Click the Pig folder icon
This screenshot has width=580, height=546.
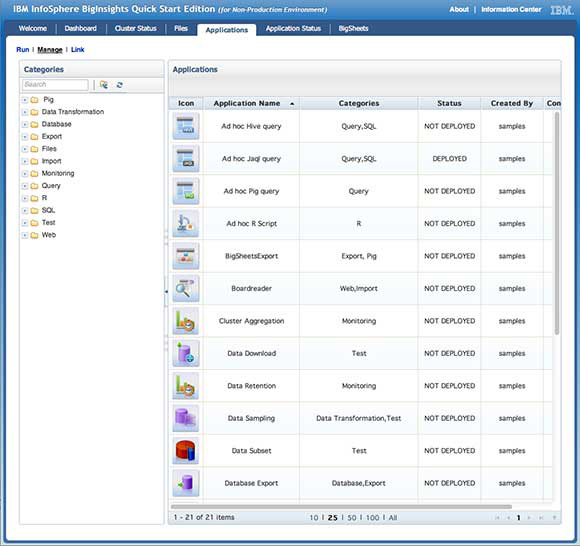(34, 100)
